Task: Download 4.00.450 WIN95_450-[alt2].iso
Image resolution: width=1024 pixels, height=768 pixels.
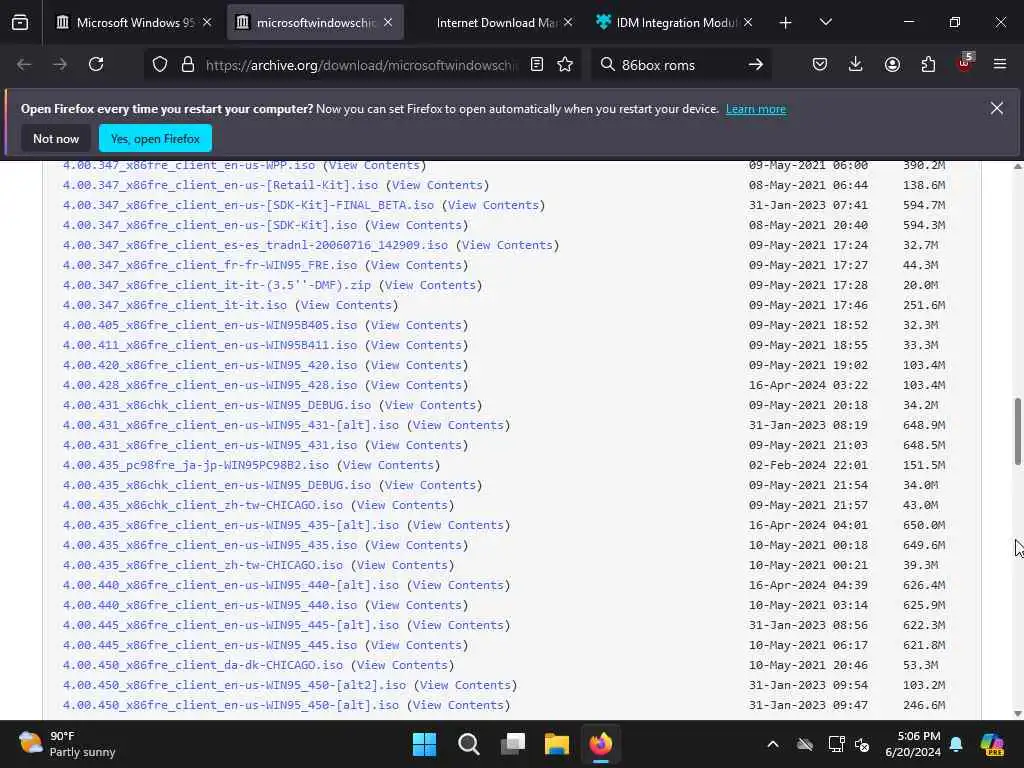Action: click(x=234, y=685)
